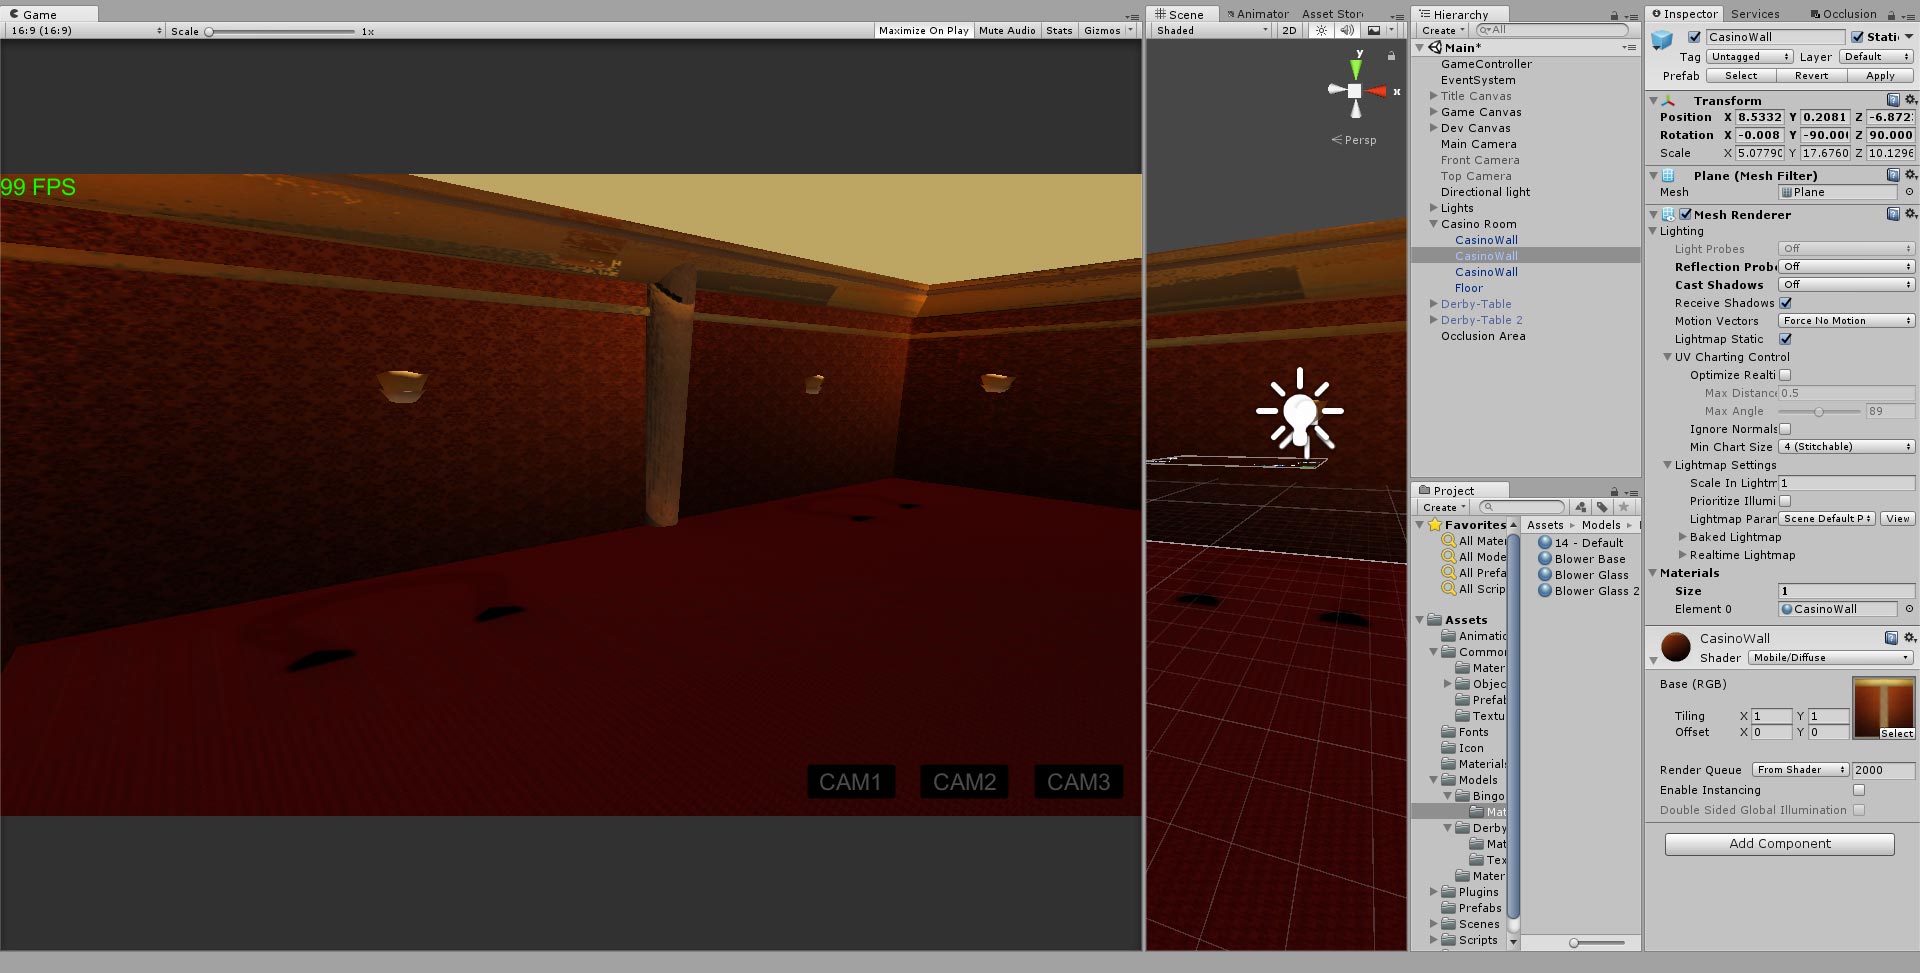Uncheck the Lightmap Static checkbox
The height and width of the screenshot is (973, 1920).
pyautogui.click(x=1785, y=339)
